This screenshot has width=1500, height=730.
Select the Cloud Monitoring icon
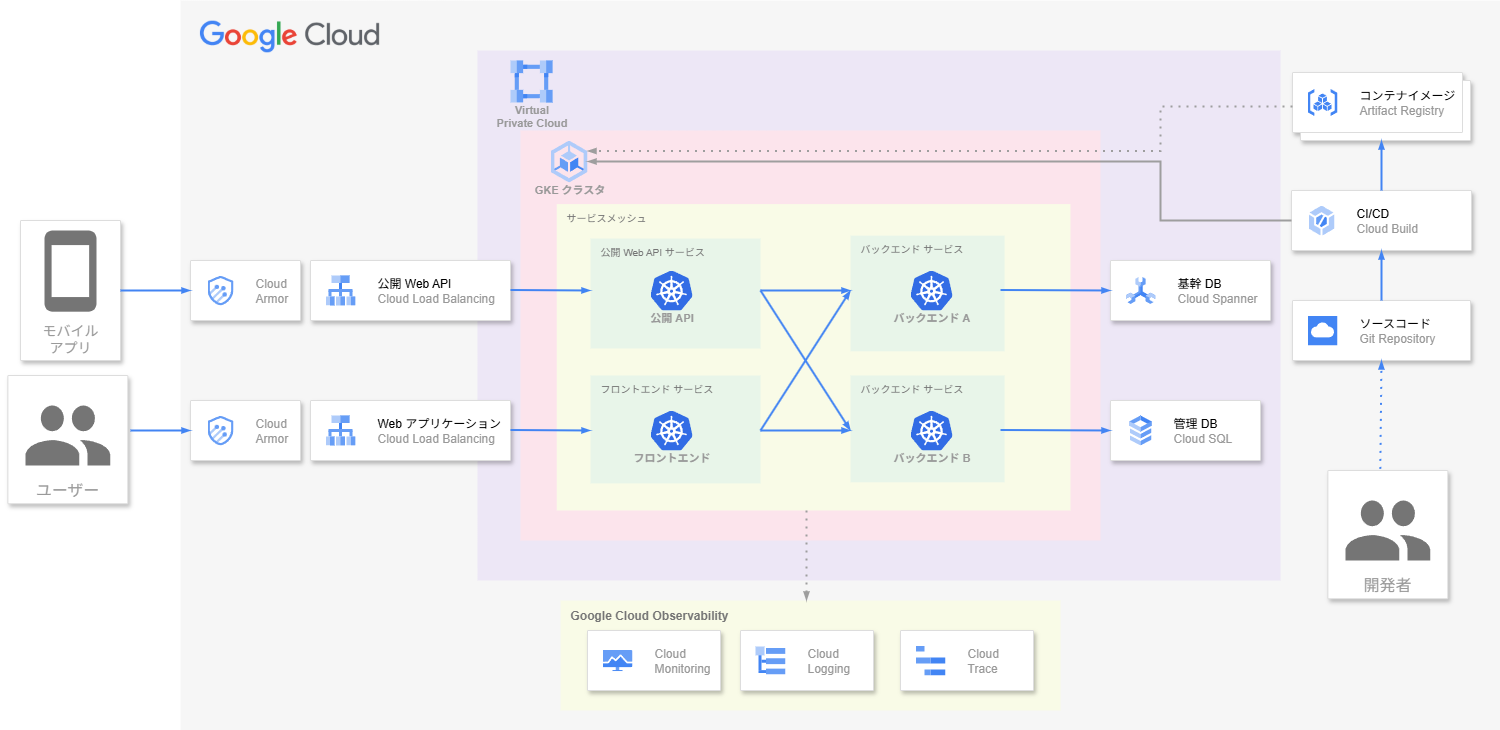pyautogui.click(x=617, y=661)
